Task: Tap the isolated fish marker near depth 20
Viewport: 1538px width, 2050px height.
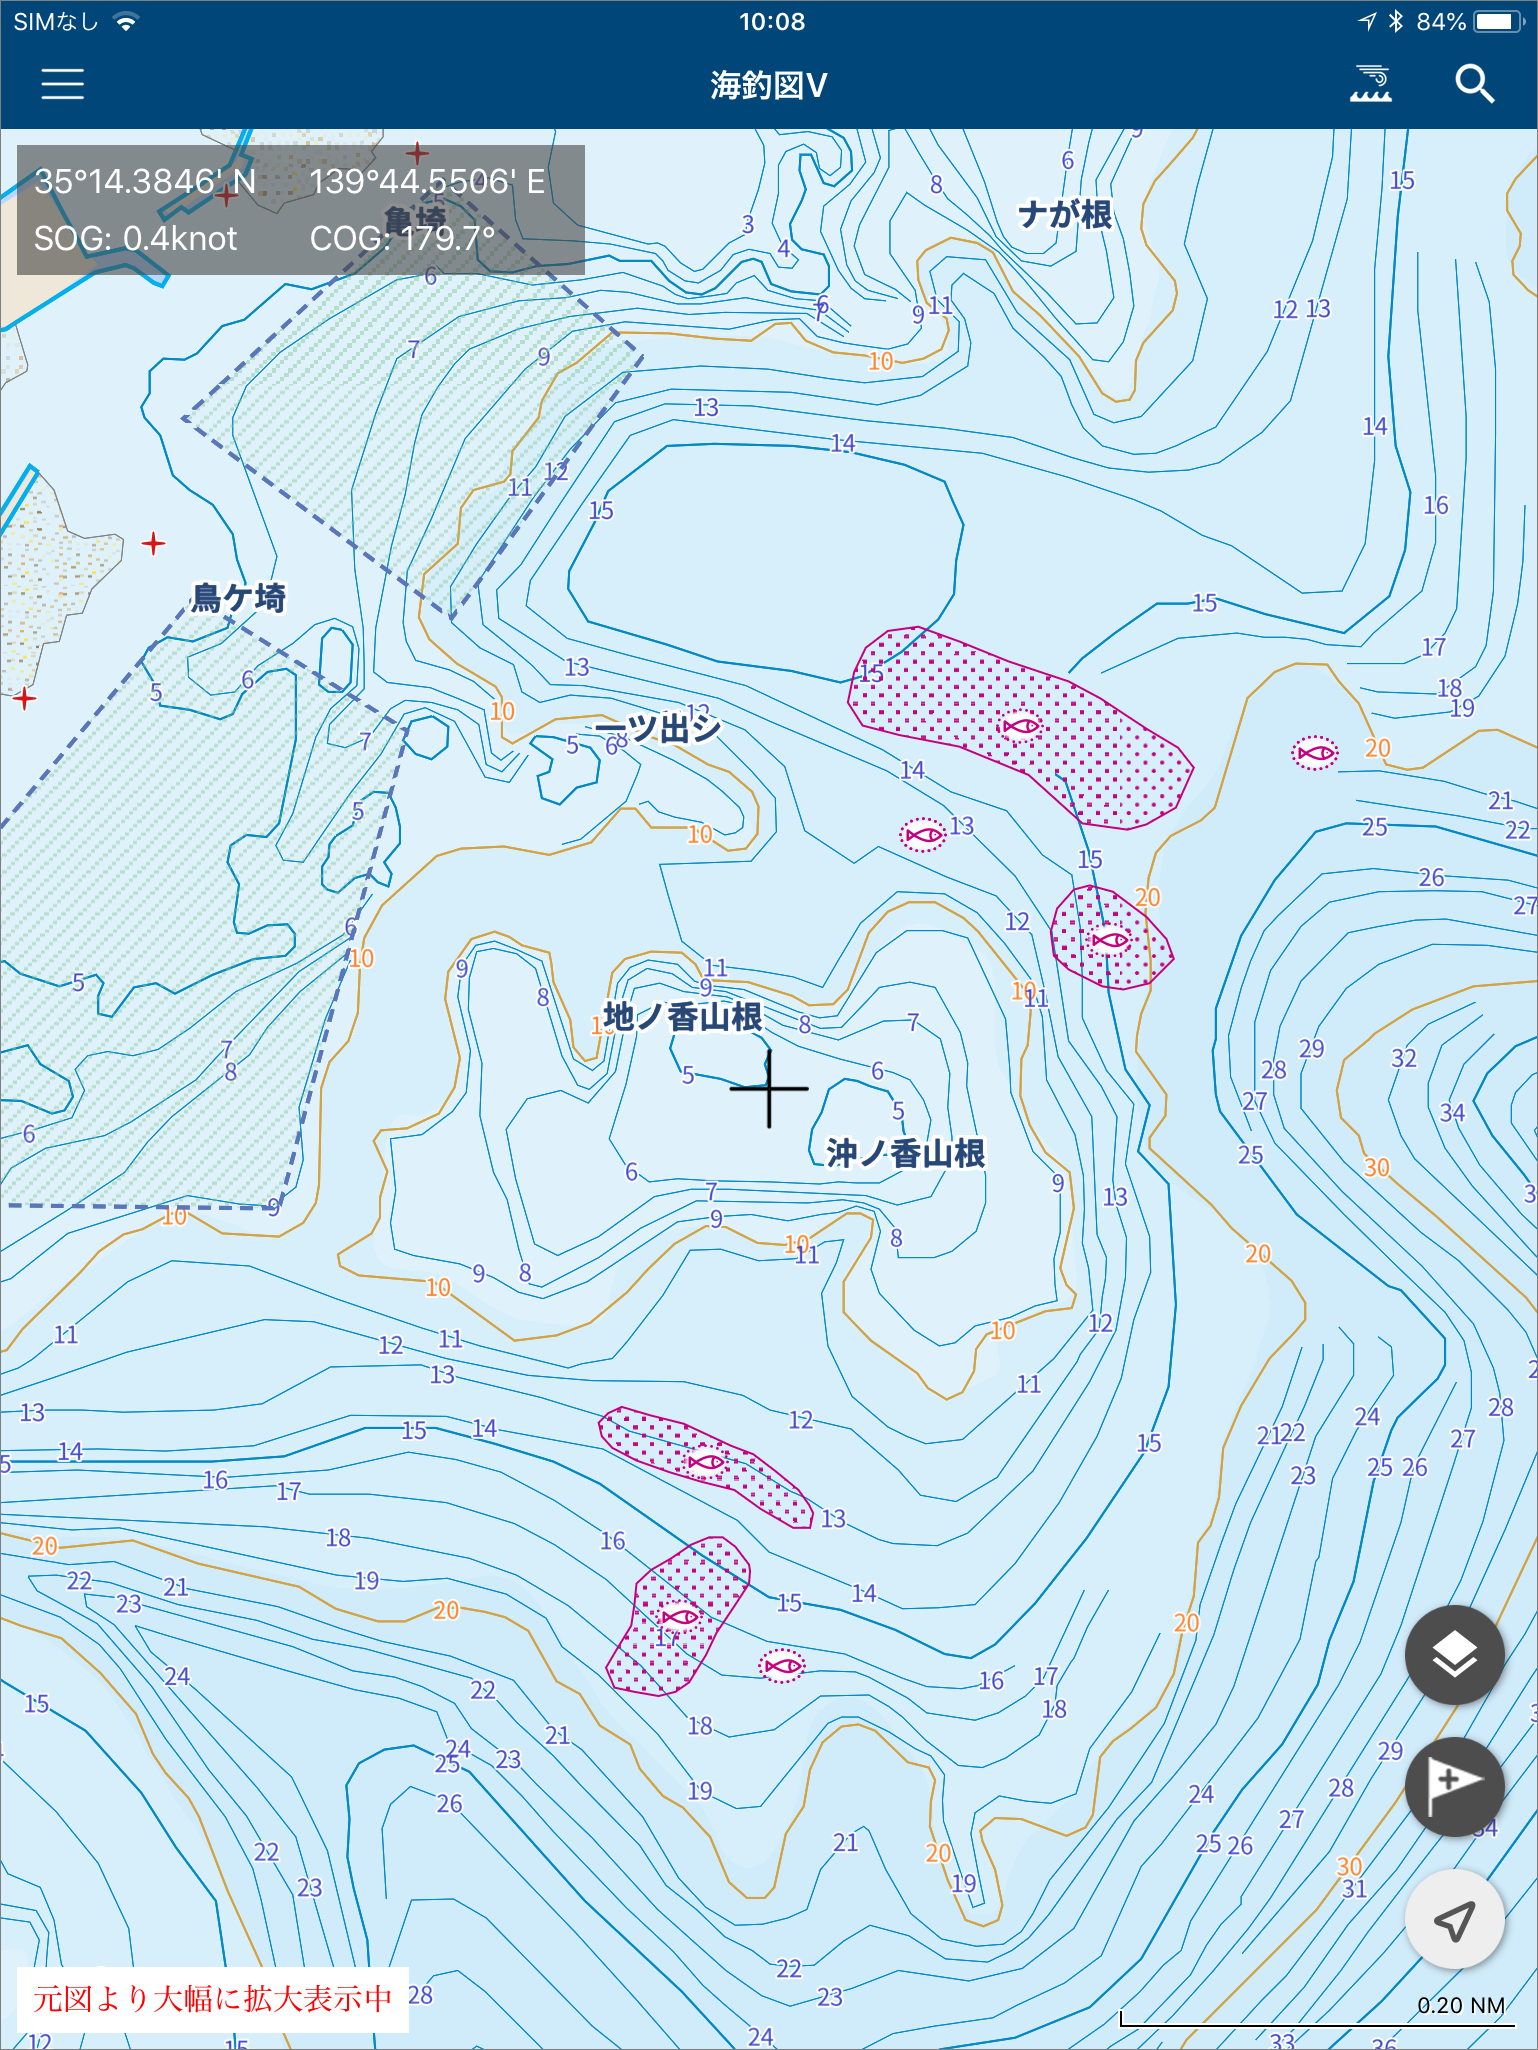Action: point(1315,753)
